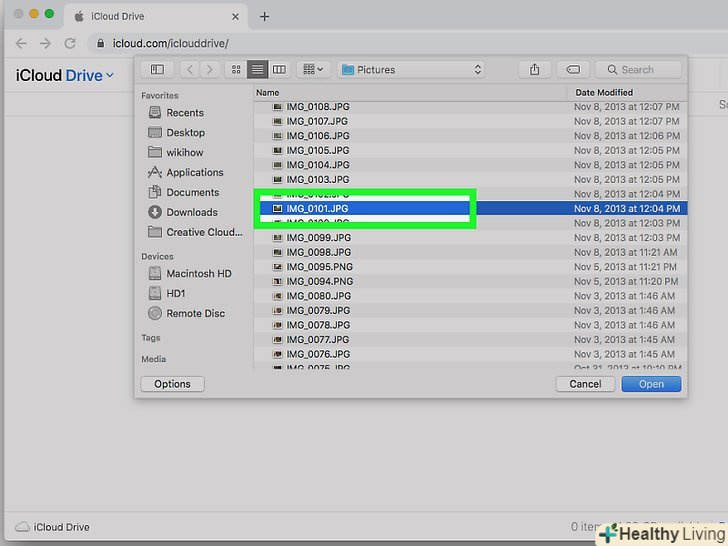The width and height of the screenshot is (728, 546).
Task: Select Recents in the sidebar
Action: 185,113
